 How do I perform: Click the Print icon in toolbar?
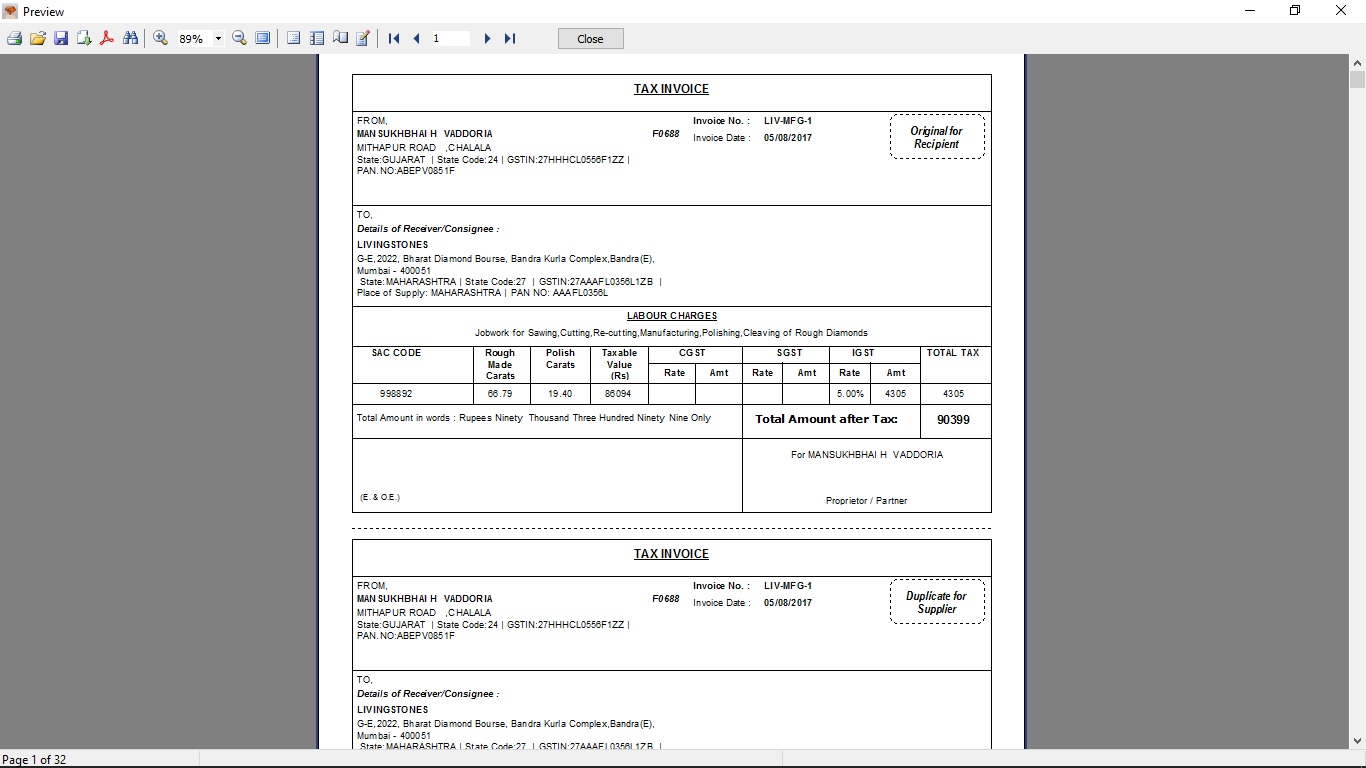(14, 39)
